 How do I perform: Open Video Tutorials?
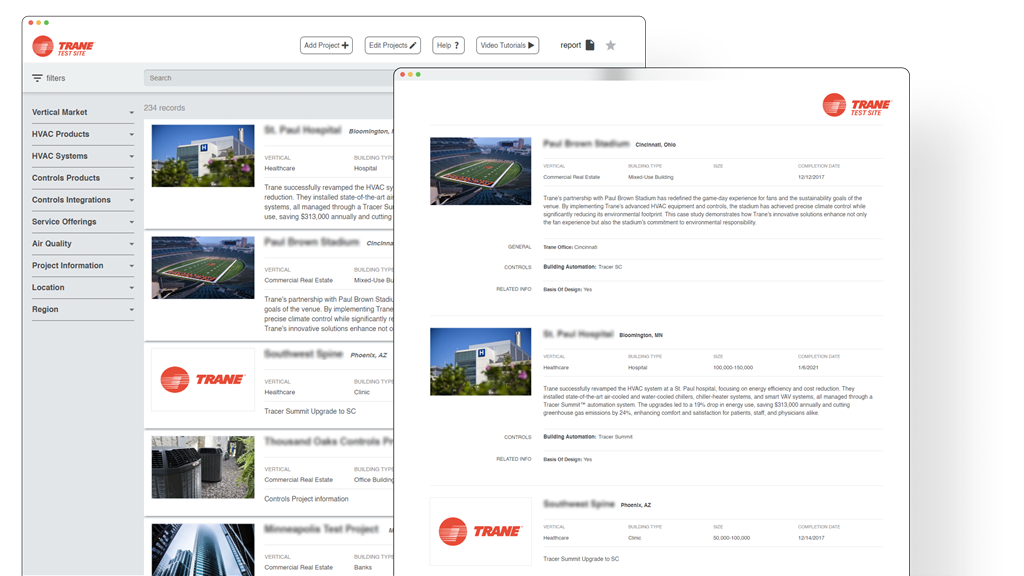(507, 45)
